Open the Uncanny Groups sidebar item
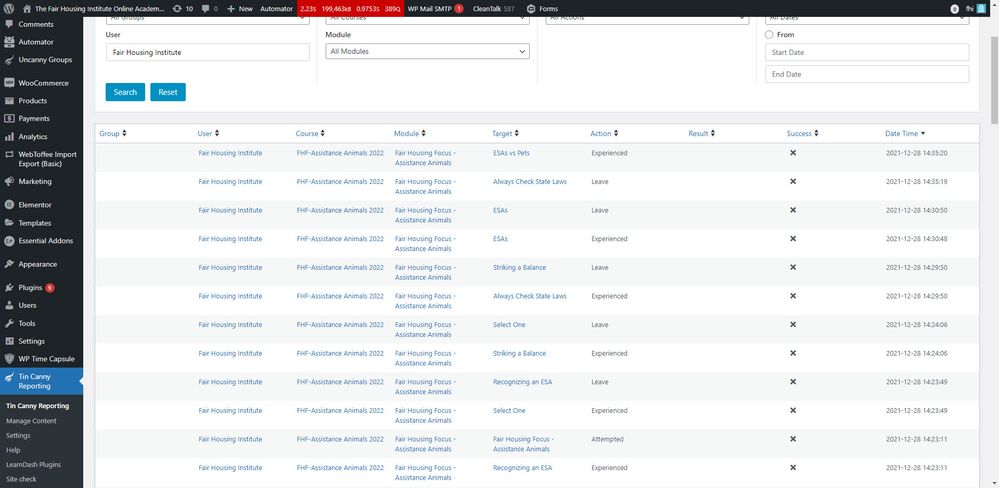The height and width of the screenshot is (488, 999). 45,60
